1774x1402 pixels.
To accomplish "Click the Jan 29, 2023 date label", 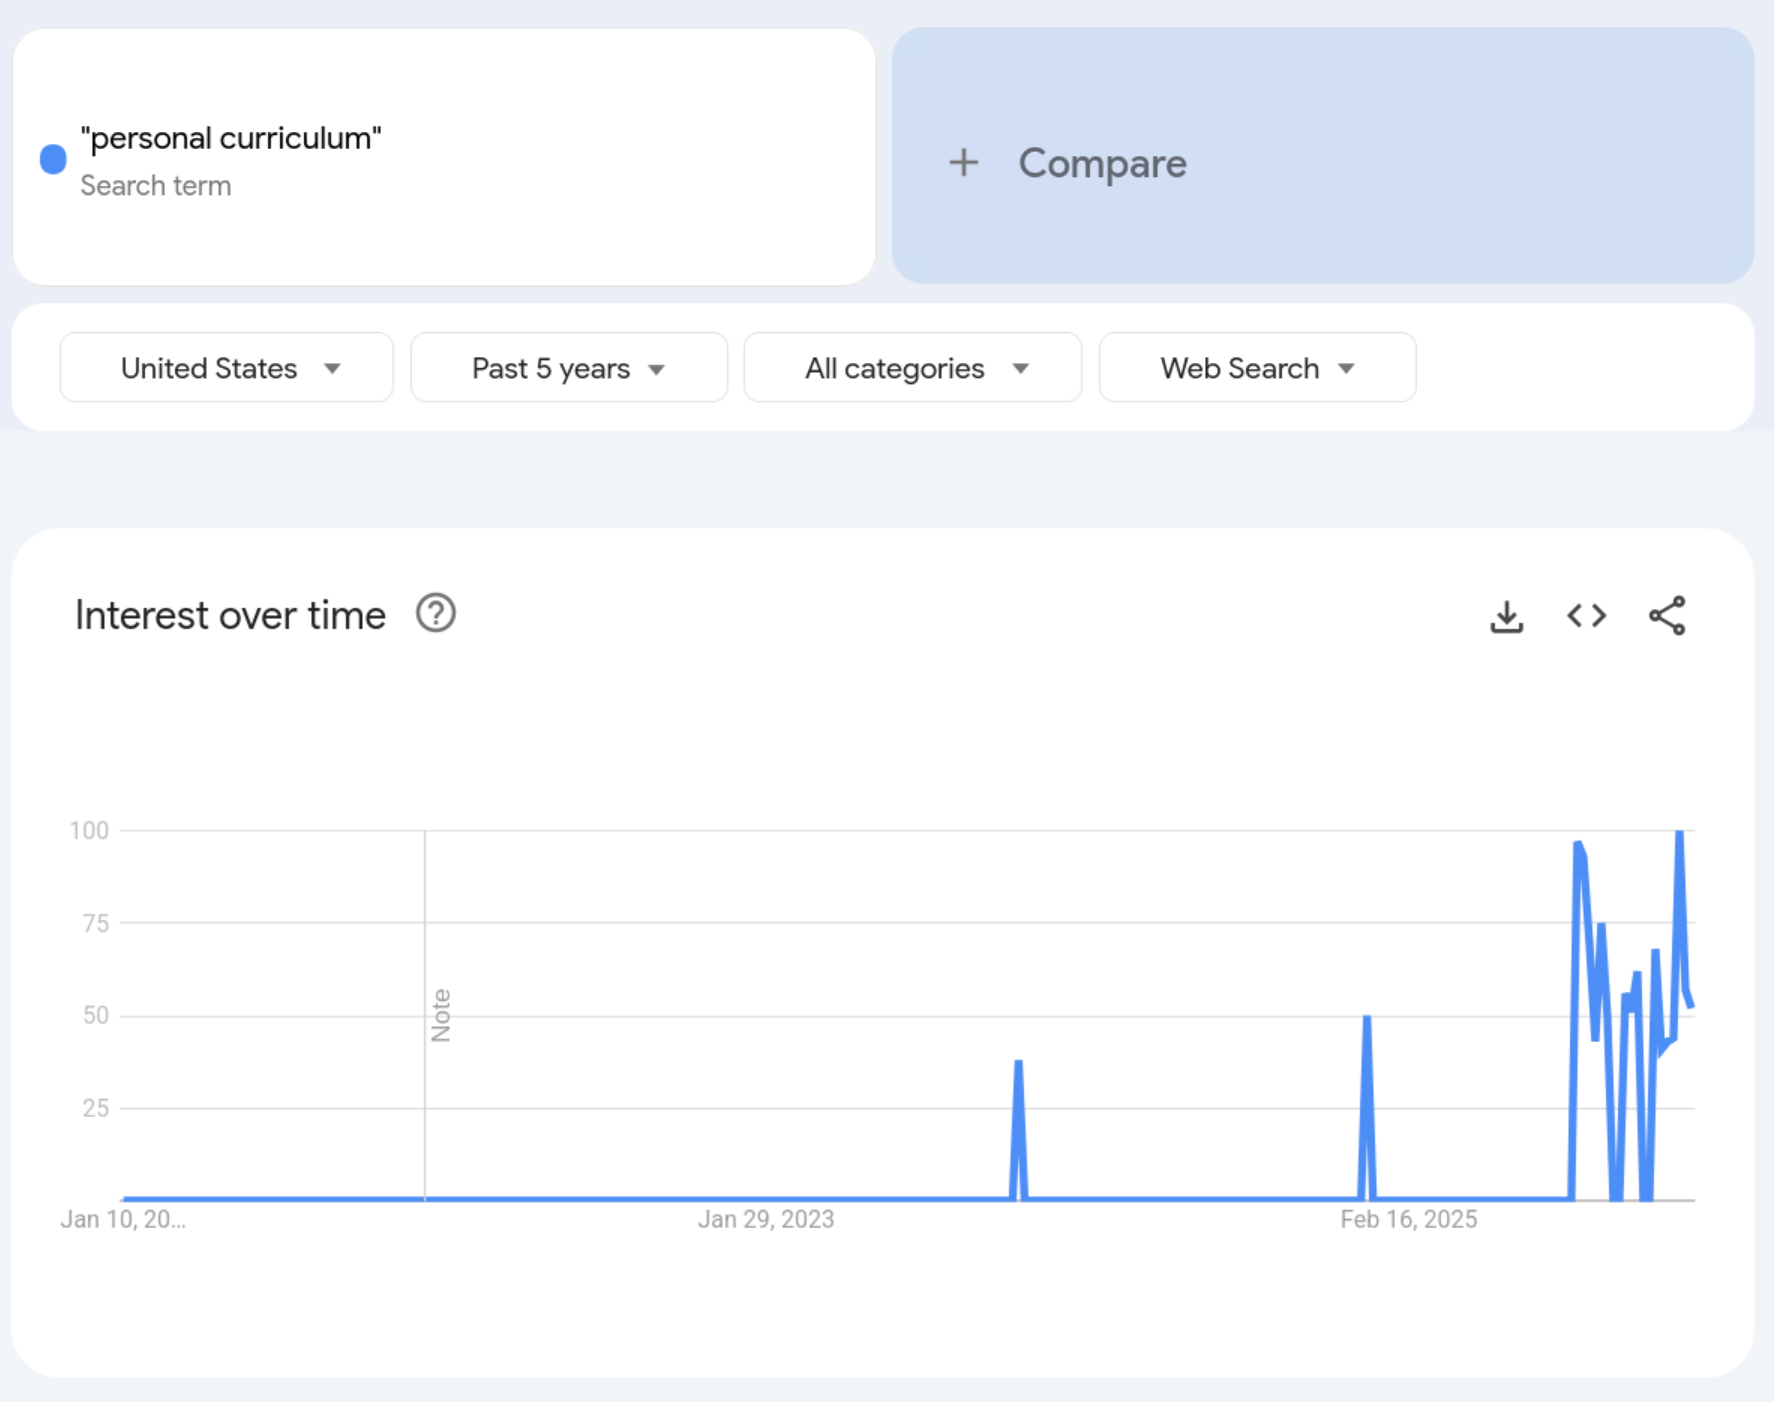I will [x=766, y=1219].
